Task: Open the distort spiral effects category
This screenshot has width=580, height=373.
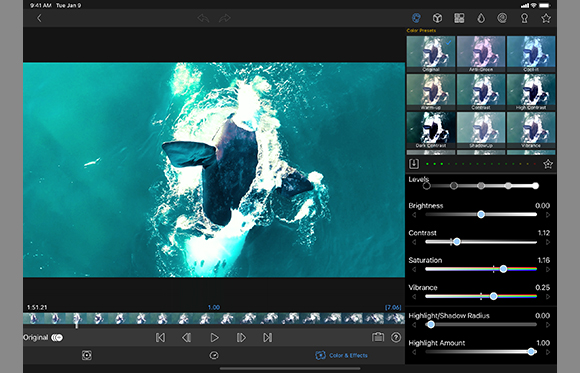Action: 502,18
